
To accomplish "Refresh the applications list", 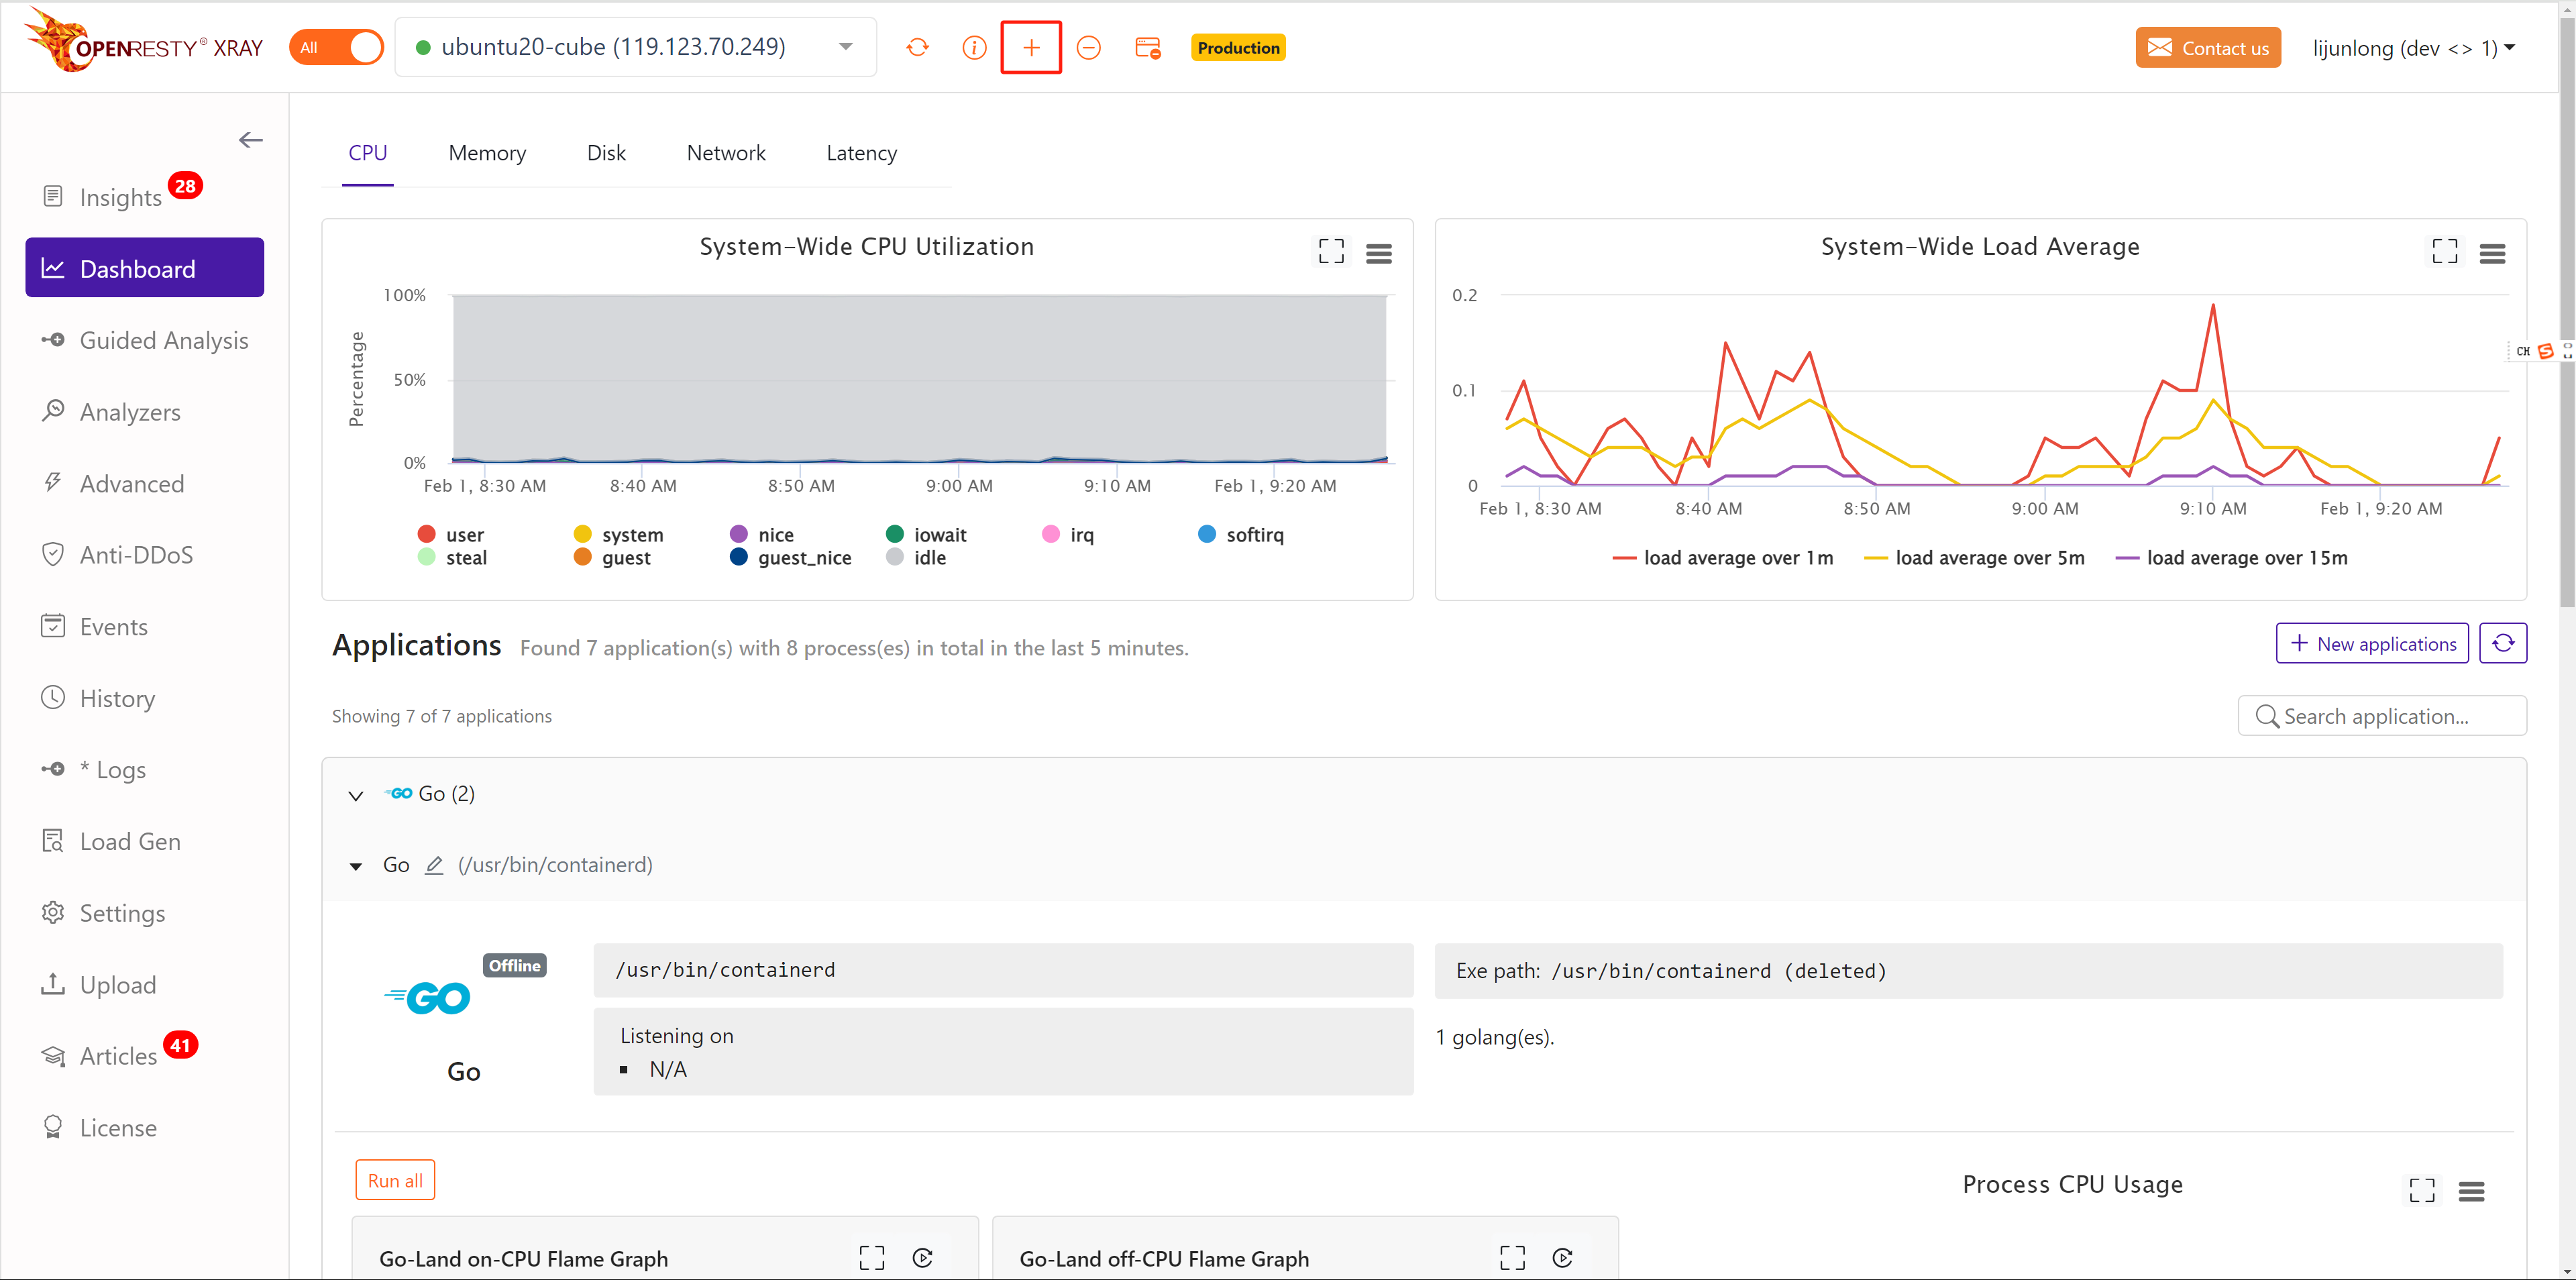I will [2503, 643].
